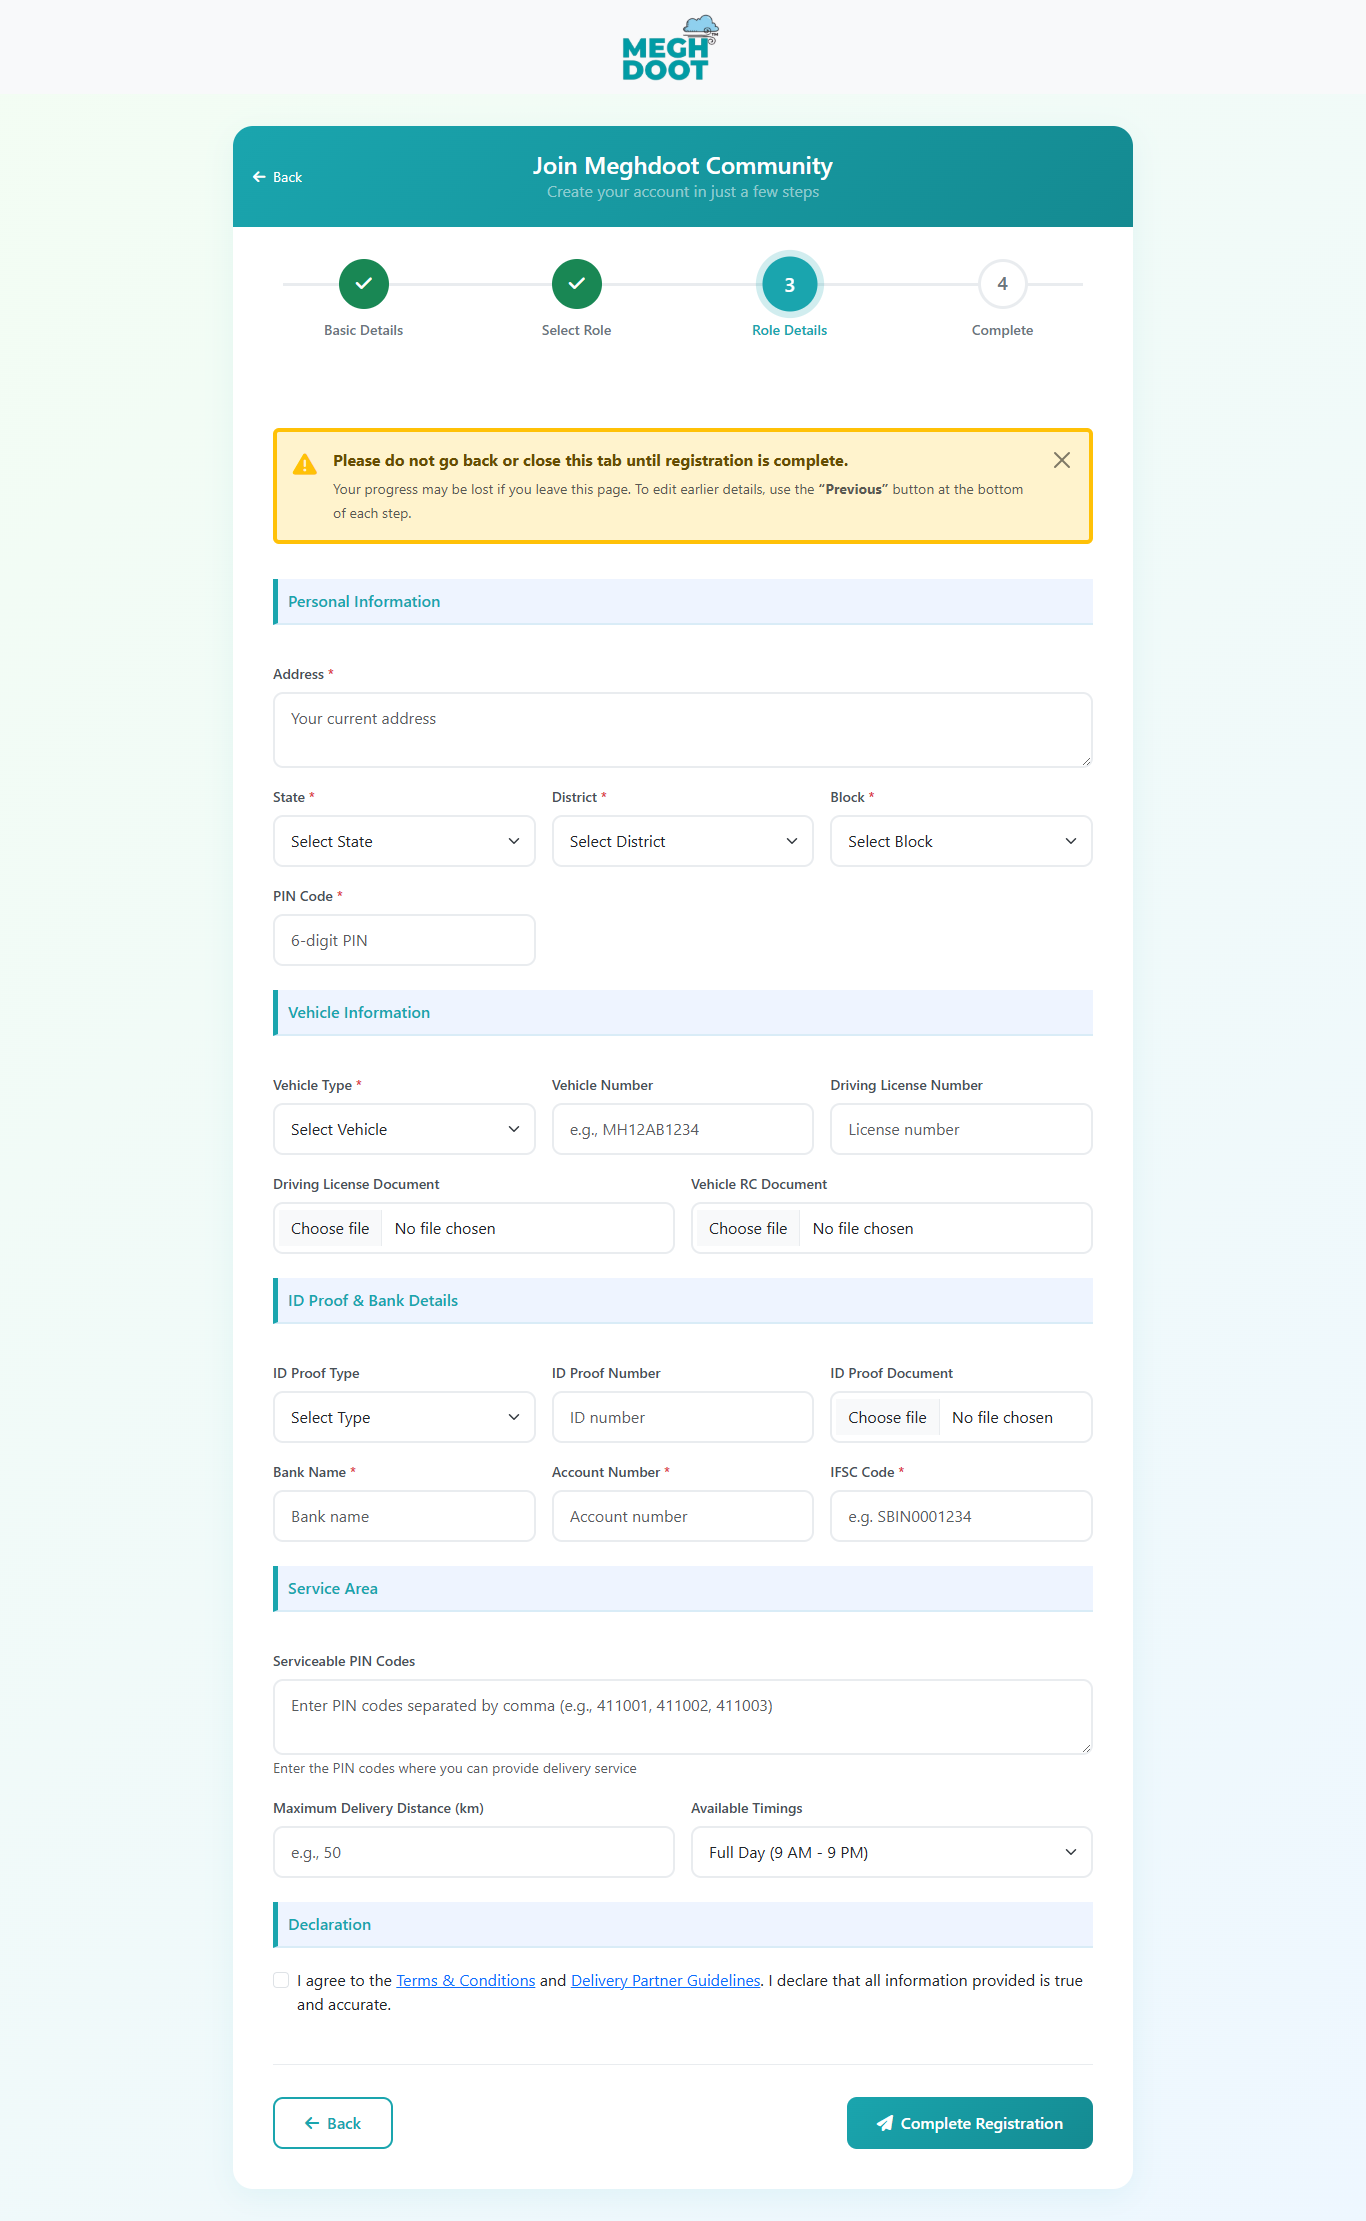1366x2221 pixels.
Task: Click the Maximum Delivery Distance field
Action: 474,1852
